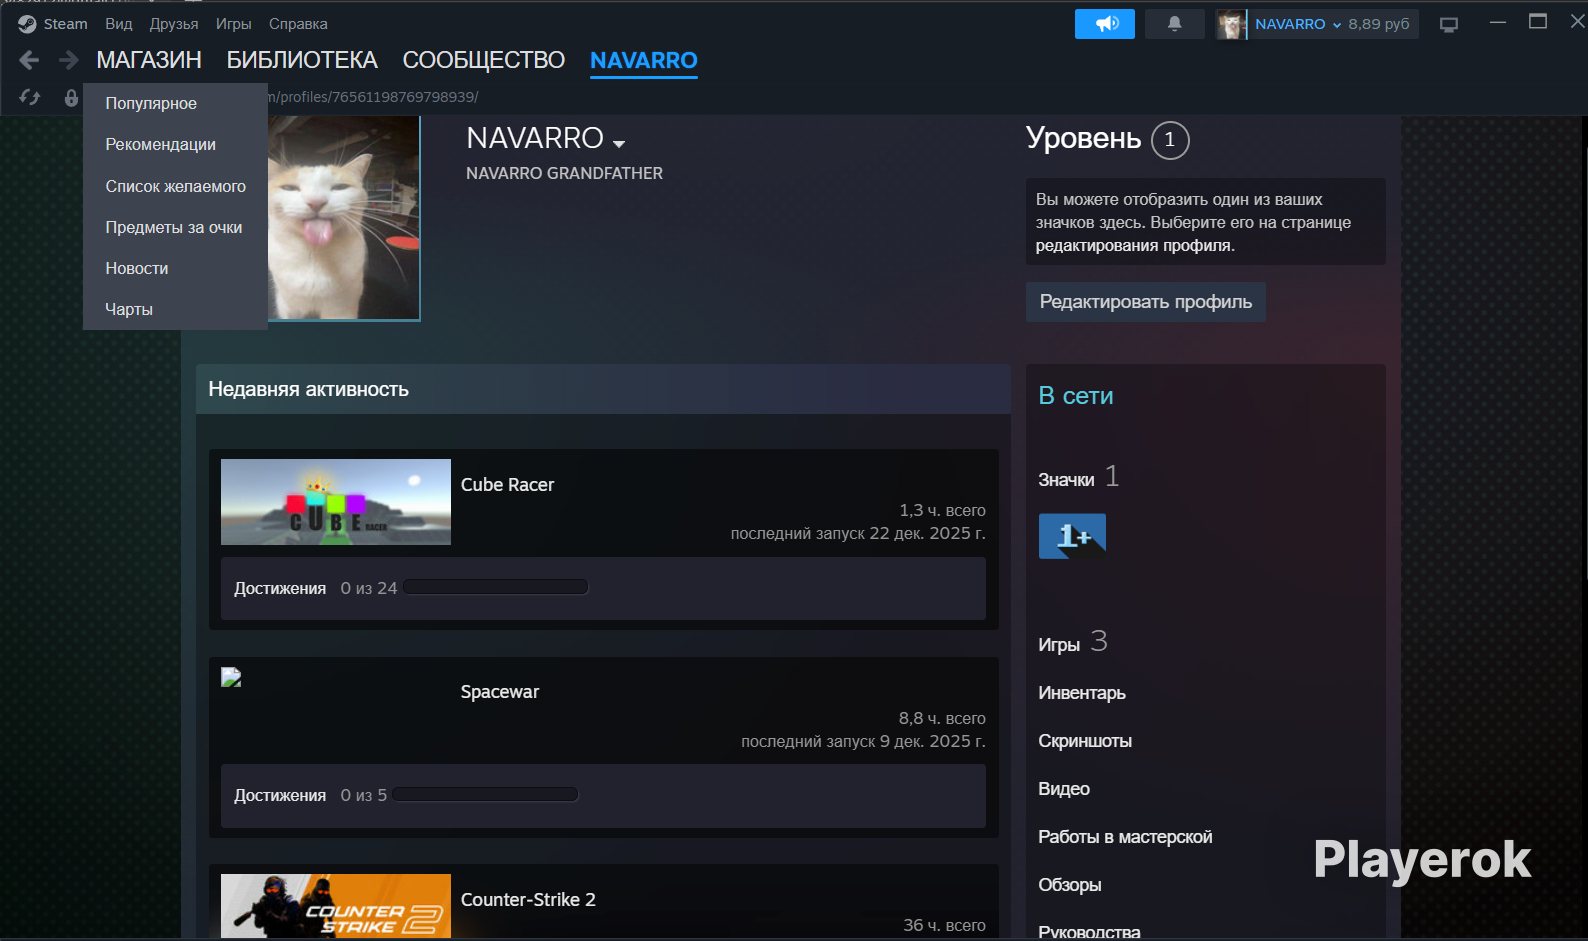This screenshot has height=941, width=1588.
Task: Switch to the СООБЩЕСТВО tab
Action: click(484, 60)
